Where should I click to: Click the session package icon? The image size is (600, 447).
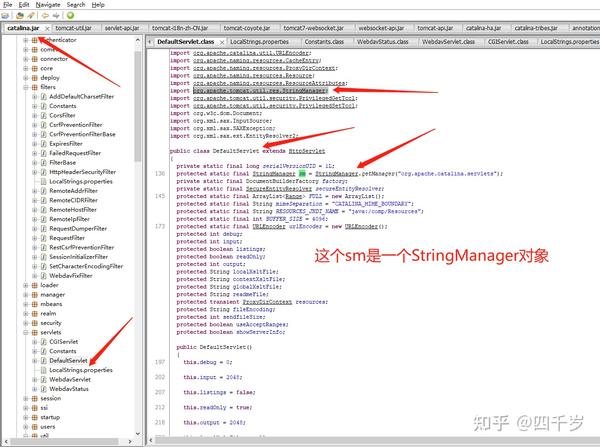click(x=34, y=399)
